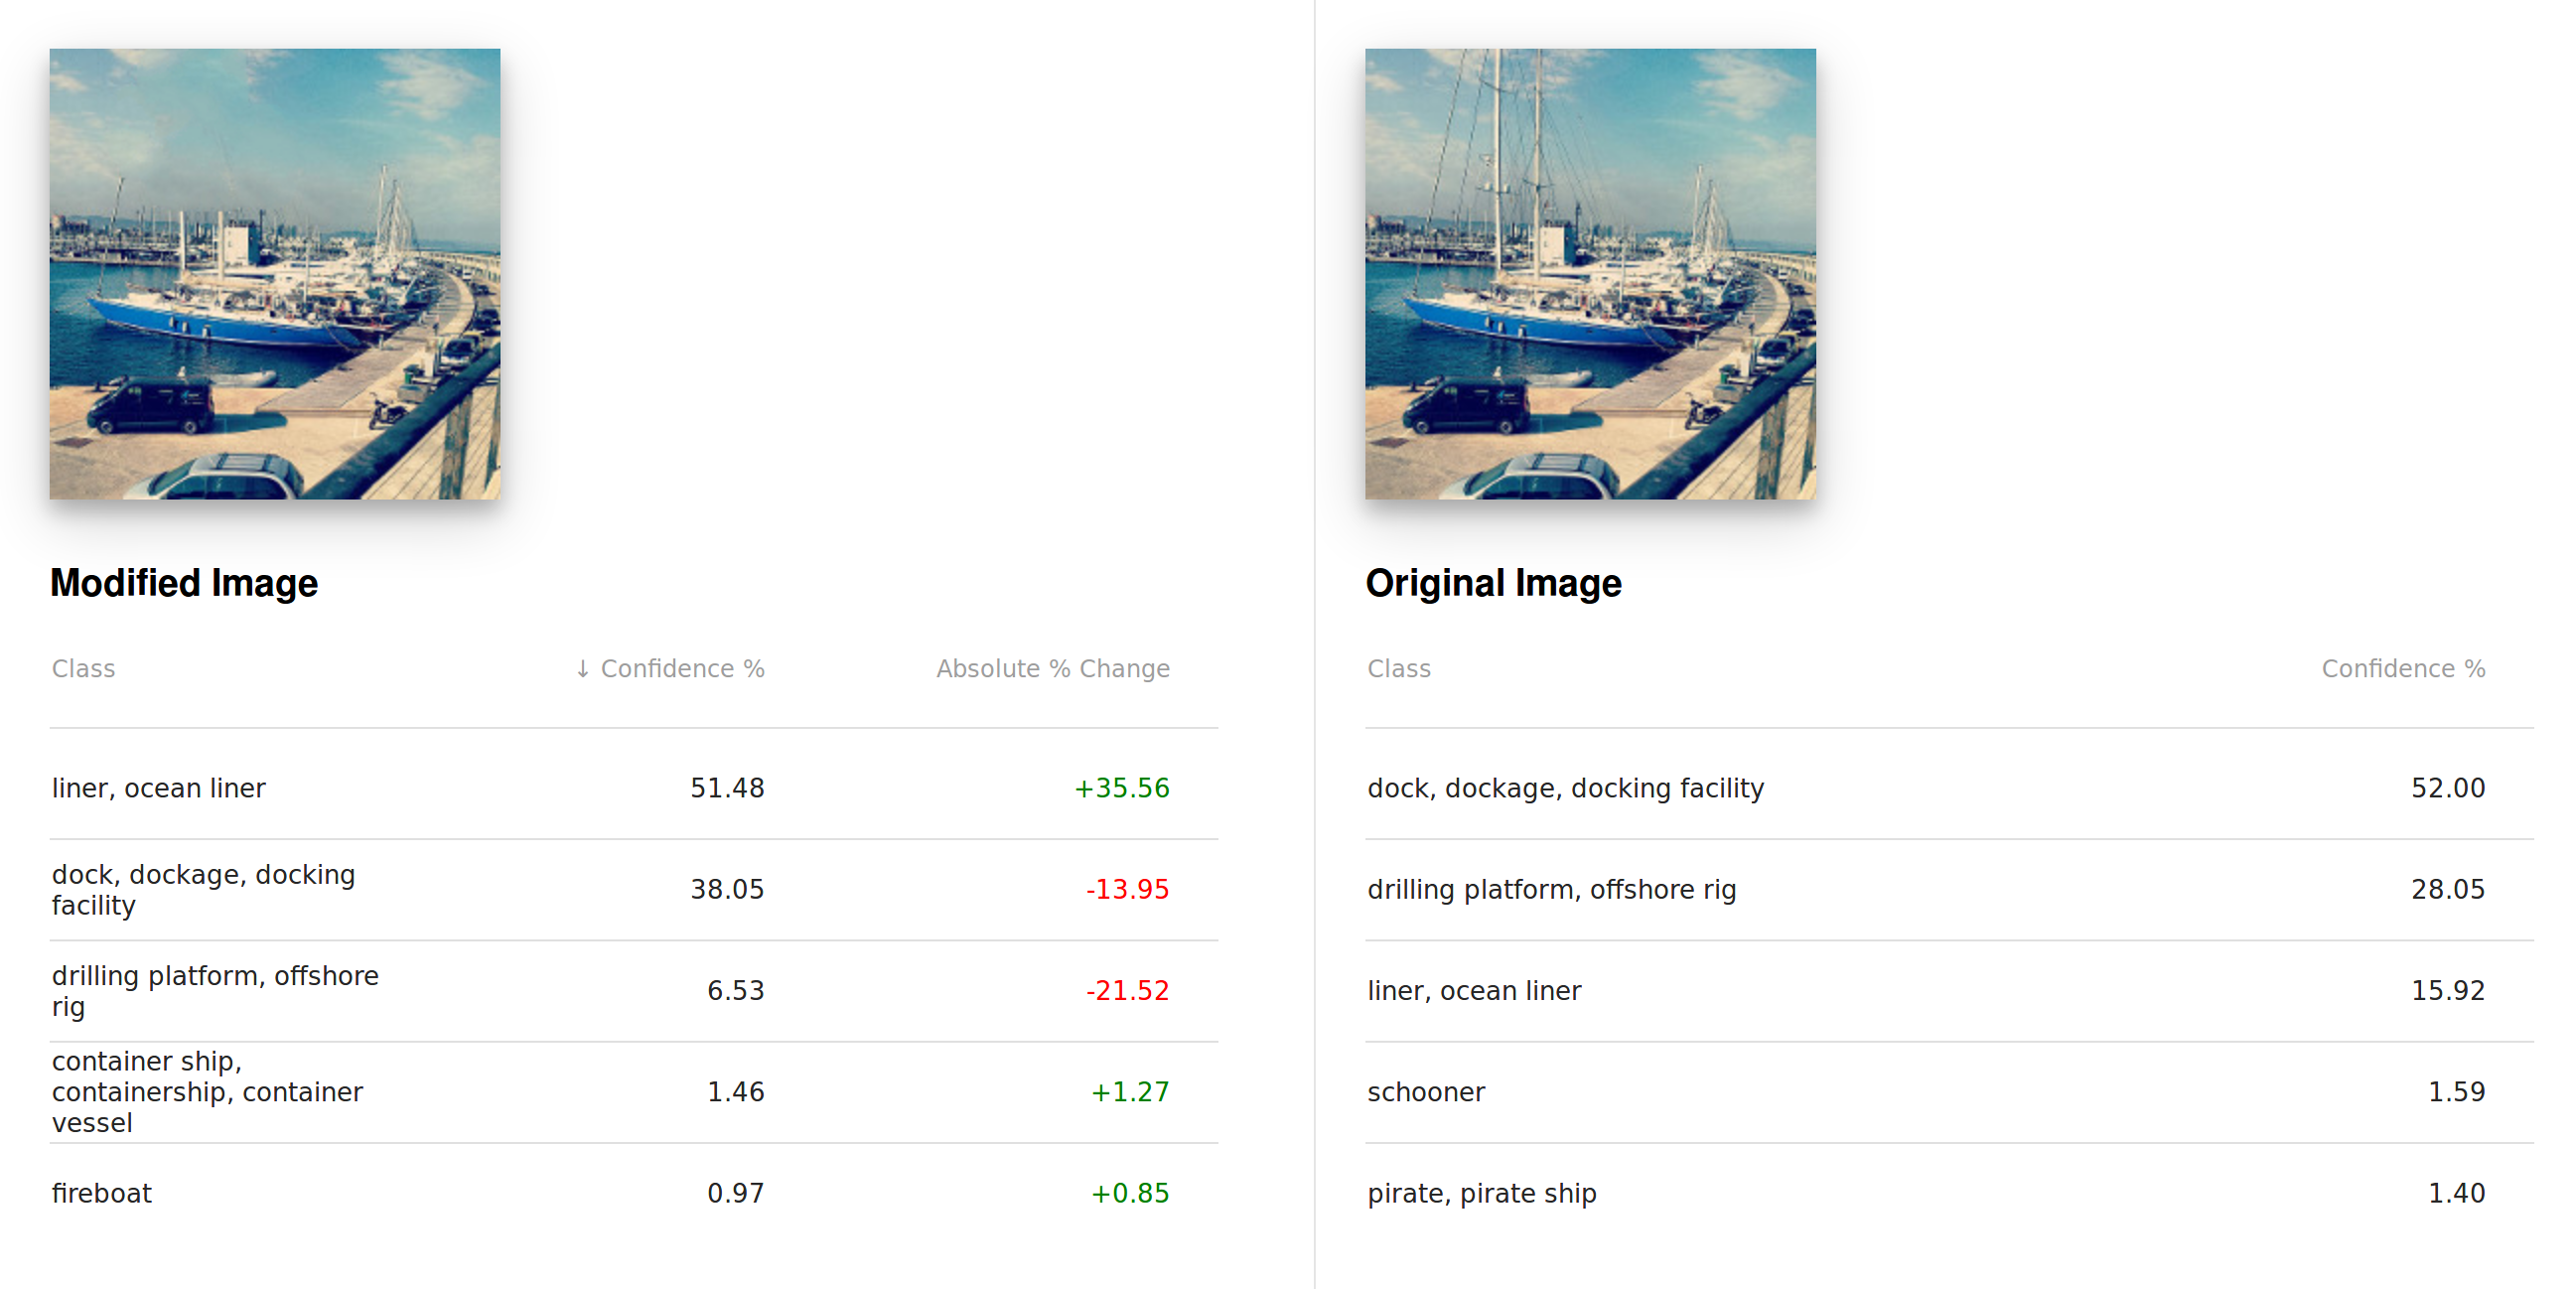Select the schooner row
2576x1289 pixels.
1426,1091
